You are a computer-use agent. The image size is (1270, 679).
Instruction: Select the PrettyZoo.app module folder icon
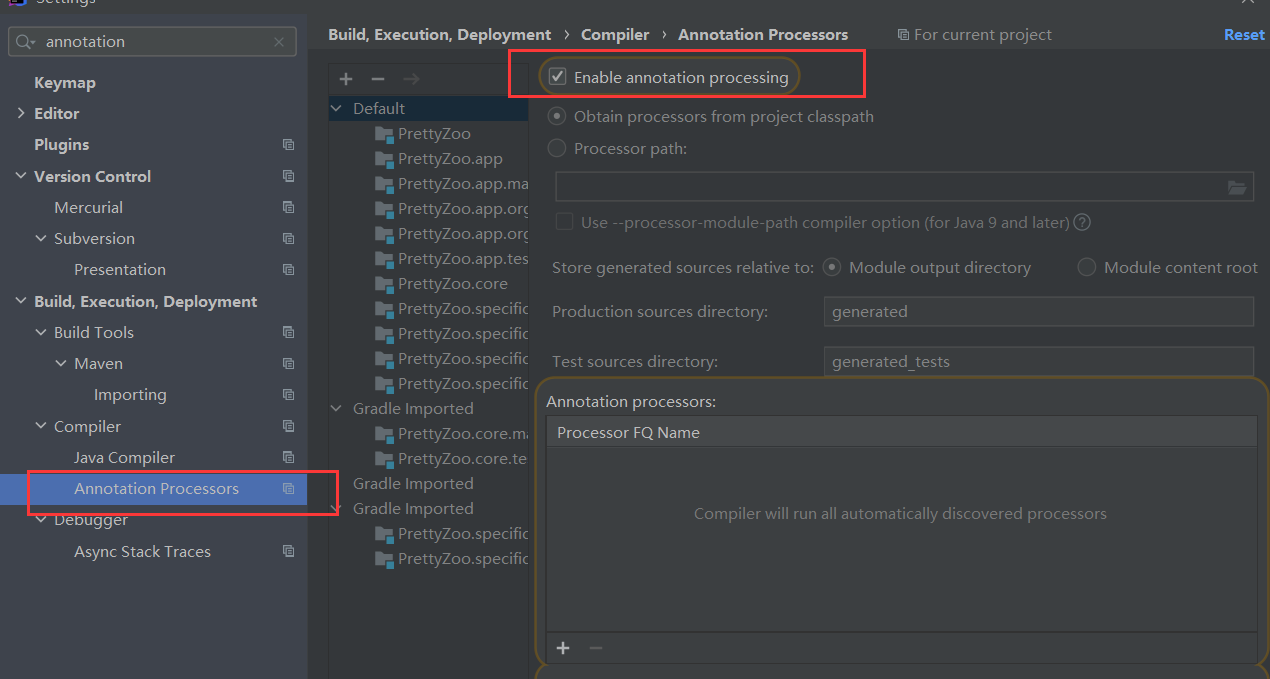[x=384, y=159]
